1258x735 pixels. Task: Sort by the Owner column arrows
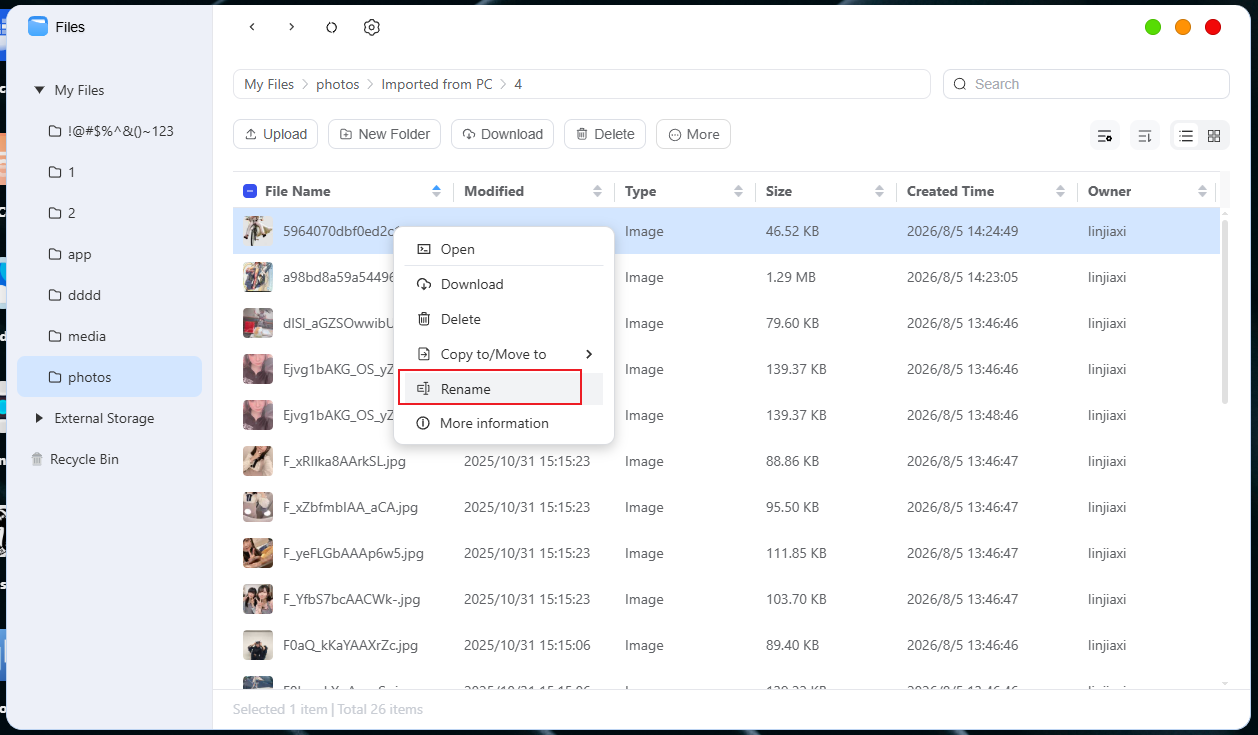tap(1202, 191)
